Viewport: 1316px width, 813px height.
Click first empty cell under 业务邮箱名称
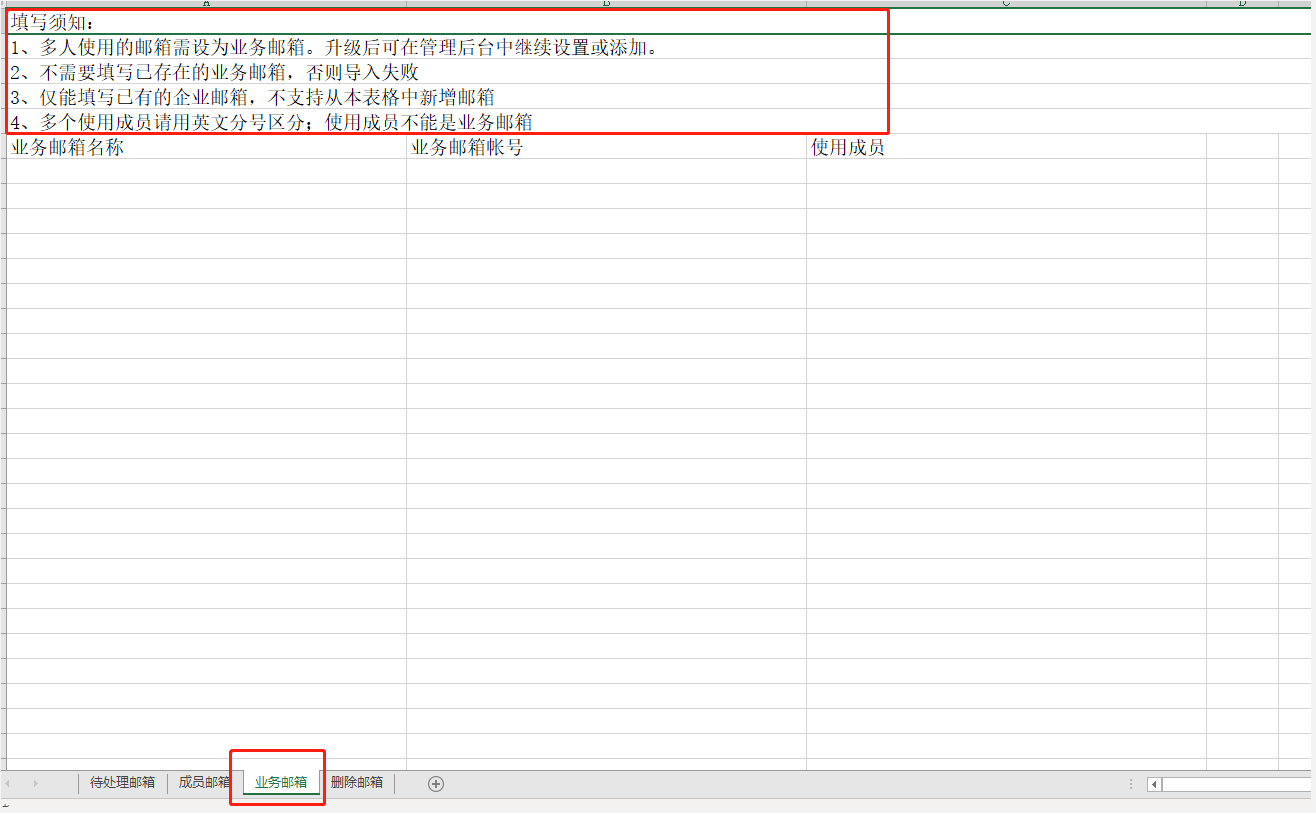tap(206, 171)
